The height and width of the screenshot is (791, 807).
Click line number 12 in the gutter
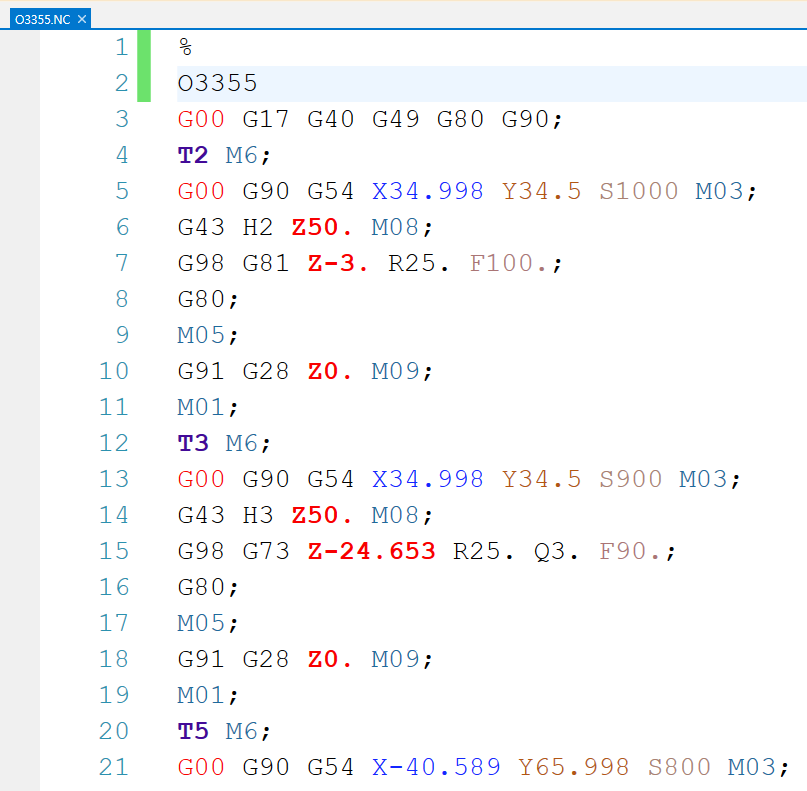(x=113, y=444)
